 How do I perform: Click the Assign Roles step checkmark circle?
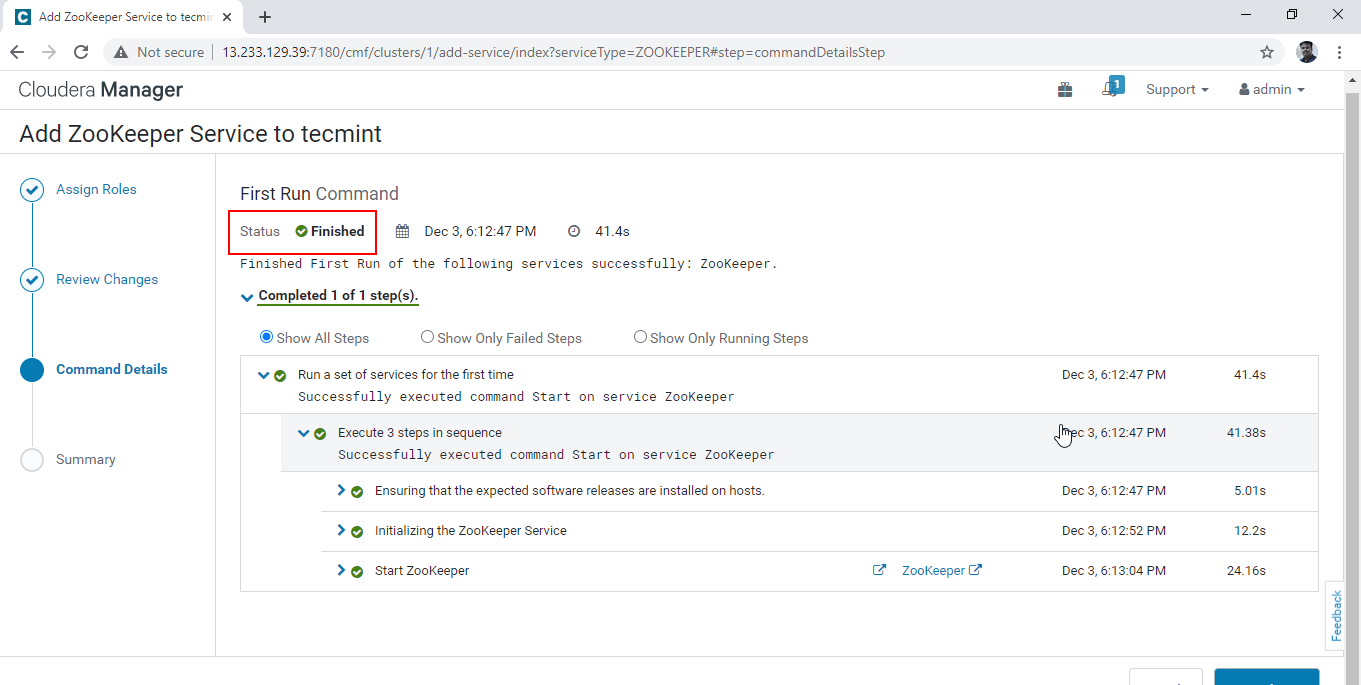coord(32,190)
